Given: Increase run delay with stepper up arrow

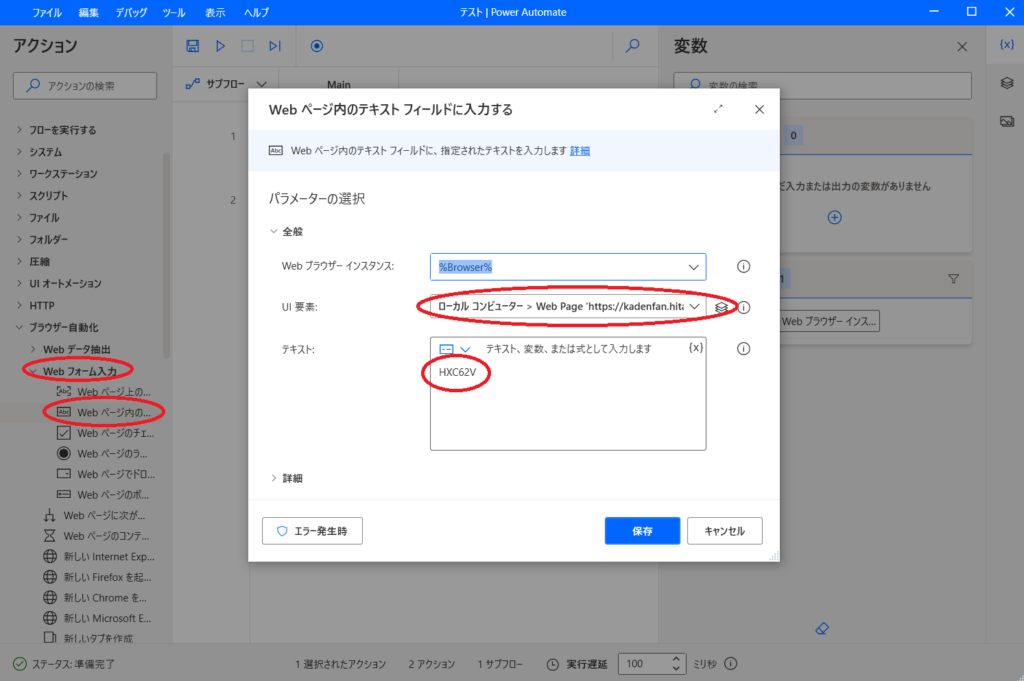Looking at the screenshot, I should (677, 658).
